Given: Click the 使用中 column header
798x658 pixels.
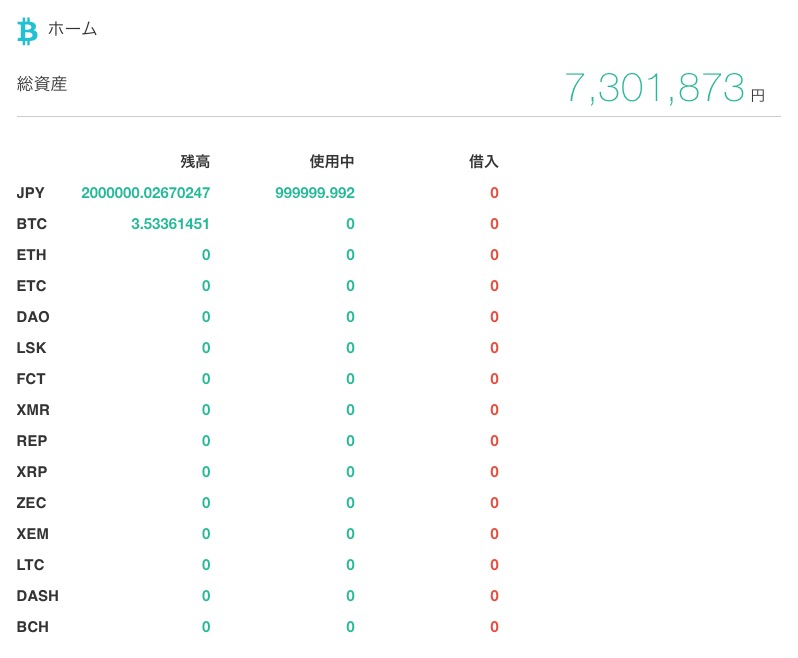Looking at the screenshot, I should tap(332, 162).
